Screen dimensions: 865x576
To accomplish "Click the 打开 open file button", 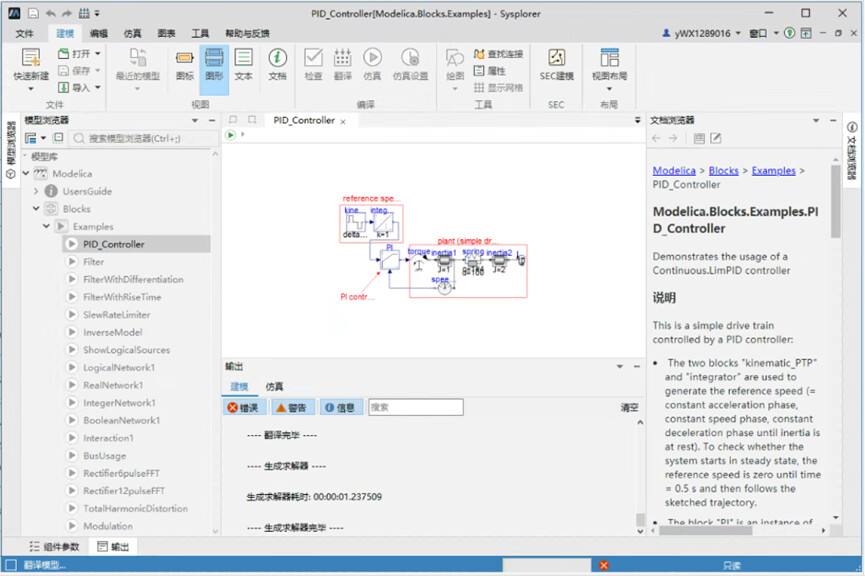I will (x=75, y=54).
